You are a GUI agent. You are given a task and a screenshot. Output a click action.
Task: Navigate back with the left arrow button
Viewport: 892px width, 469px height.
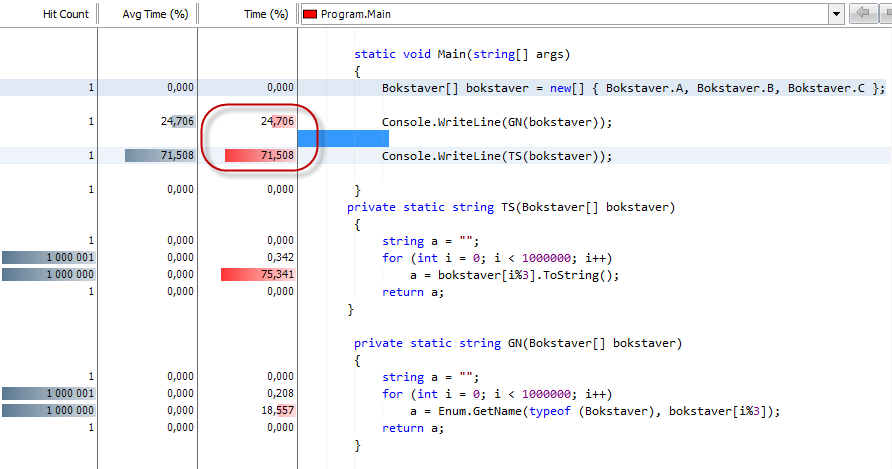tap(863, 13)
